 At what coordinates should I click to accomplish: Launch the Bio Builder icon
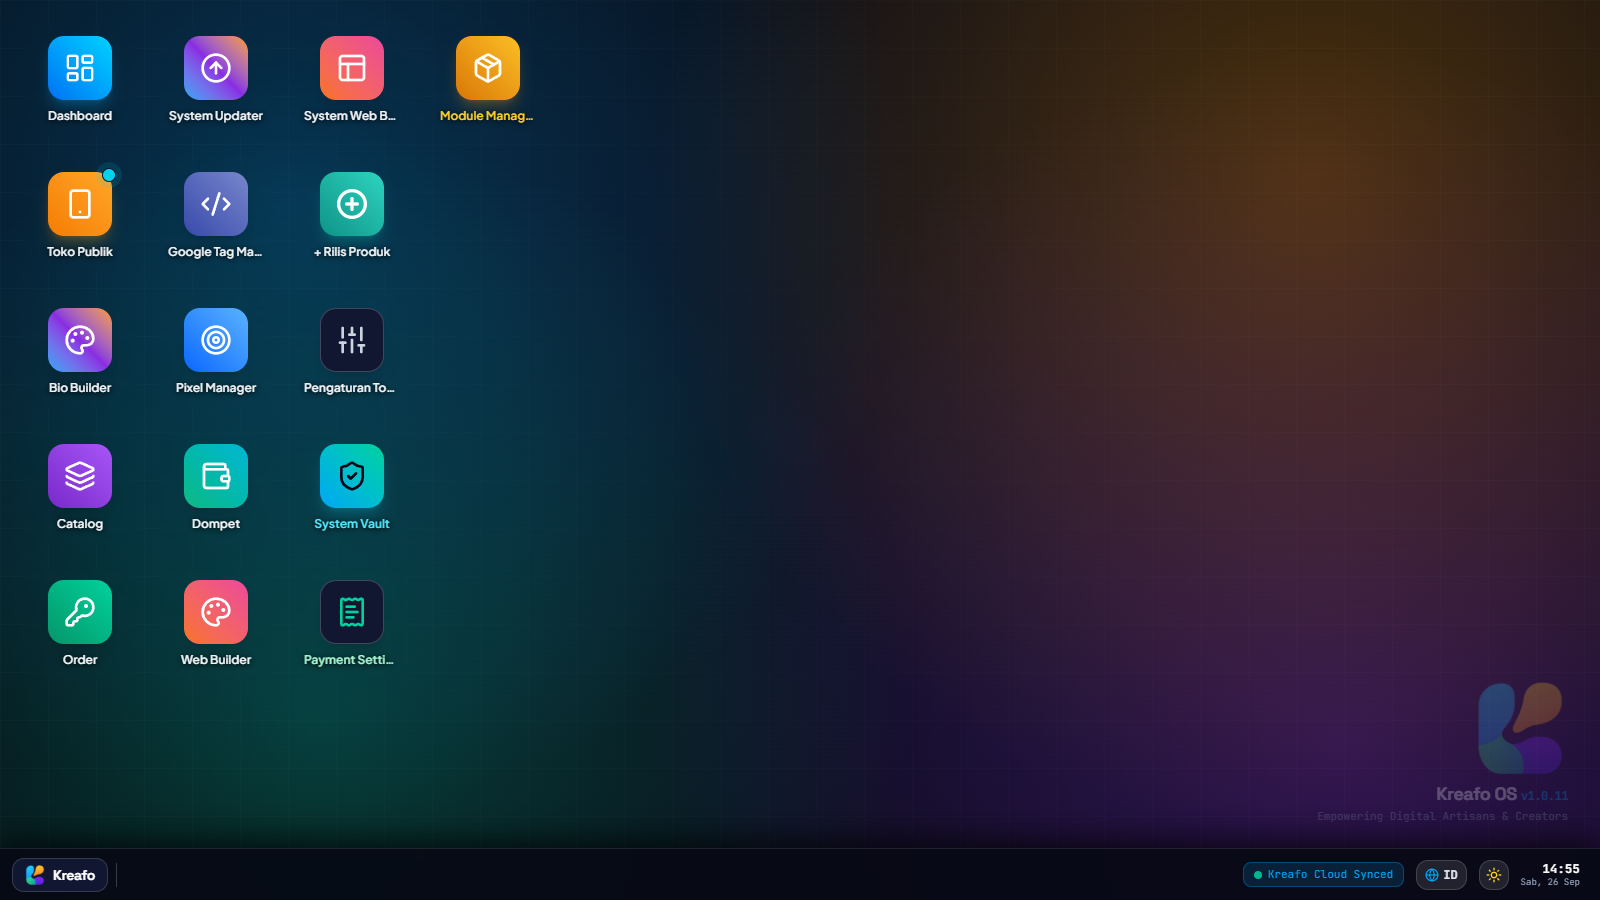tap(80, 340)
